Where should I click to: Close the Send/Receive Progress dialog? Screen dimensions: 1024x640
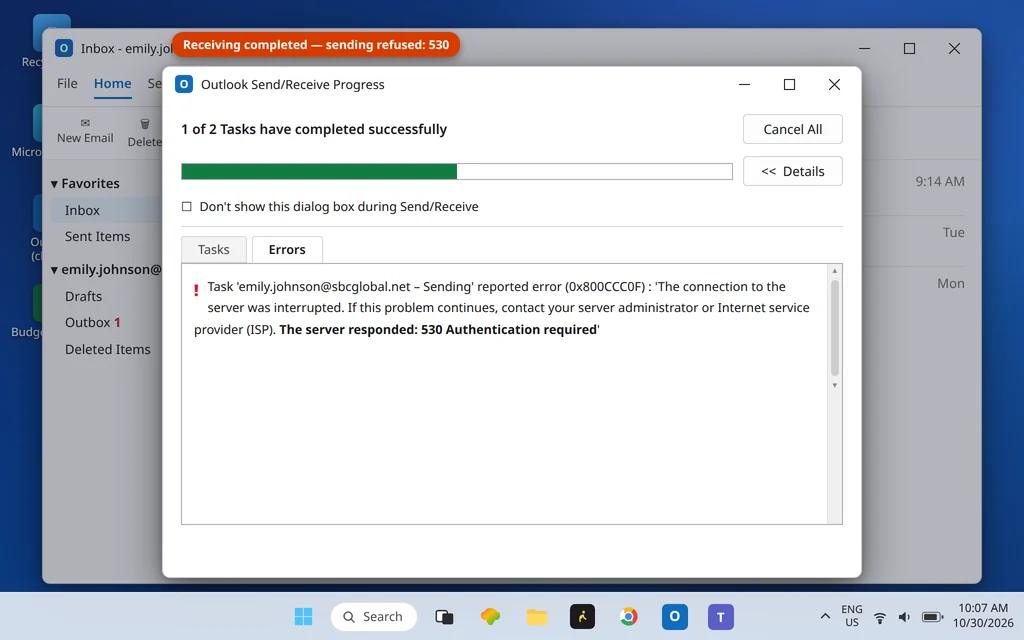click(834, 84)
